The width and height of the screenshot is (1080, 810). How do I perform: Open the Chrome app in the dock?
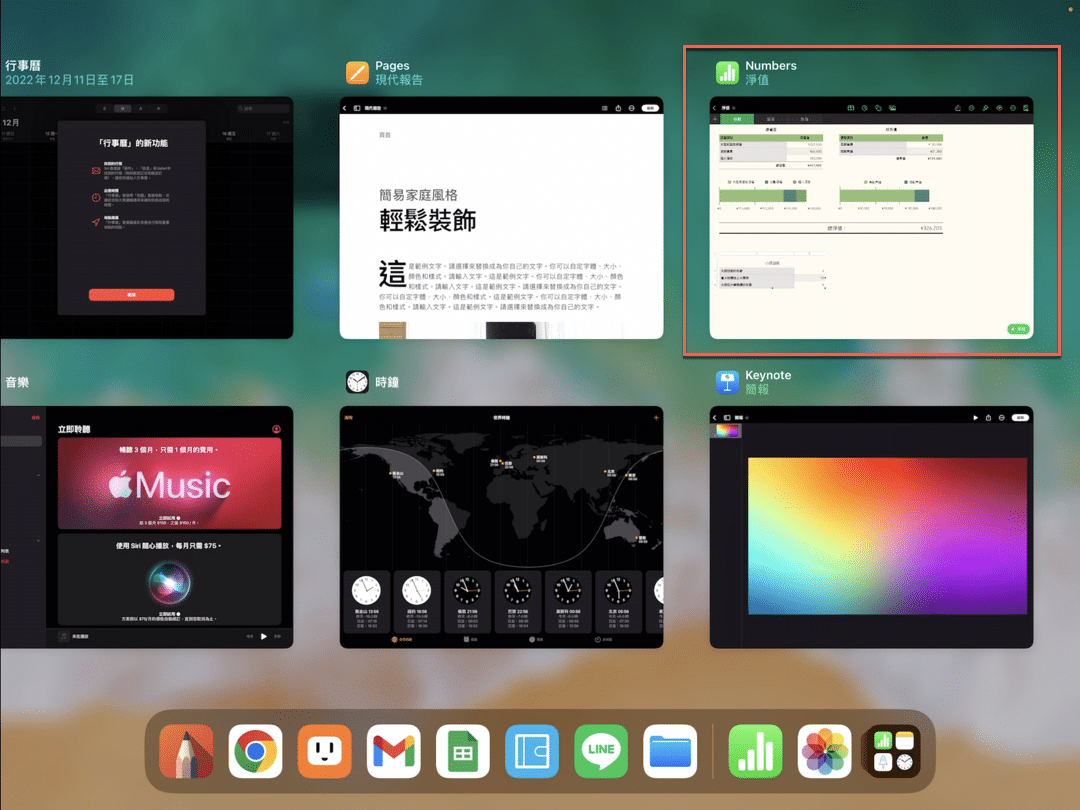(x=255, y=751)
